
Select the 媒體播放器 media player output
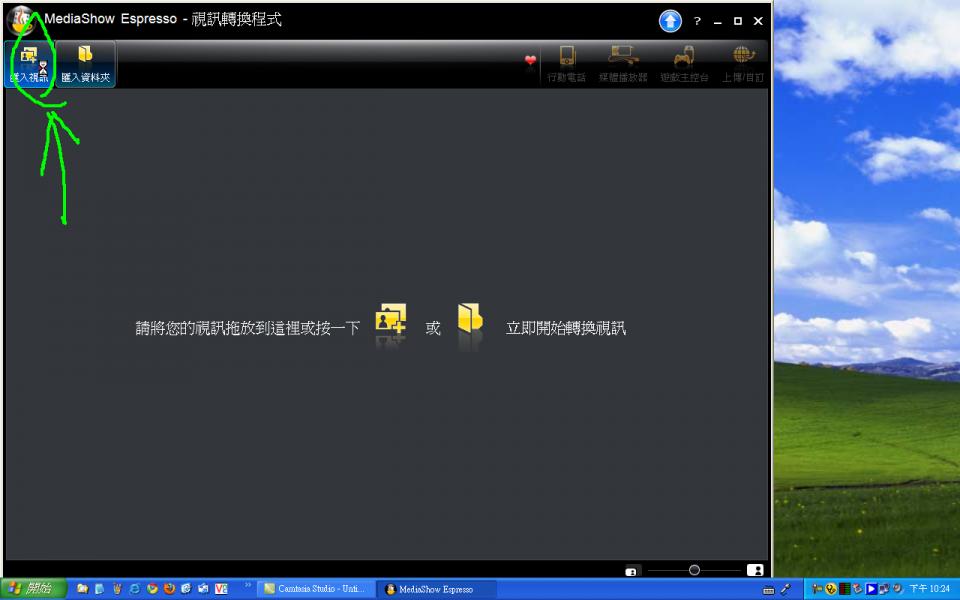pos(623,64)
